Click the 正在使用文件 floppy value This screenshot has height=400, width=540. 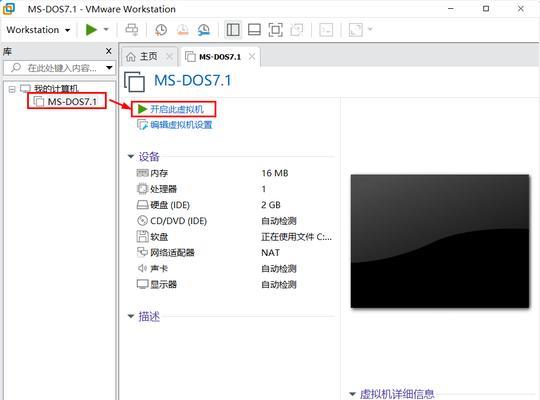(x=297, y=237)
